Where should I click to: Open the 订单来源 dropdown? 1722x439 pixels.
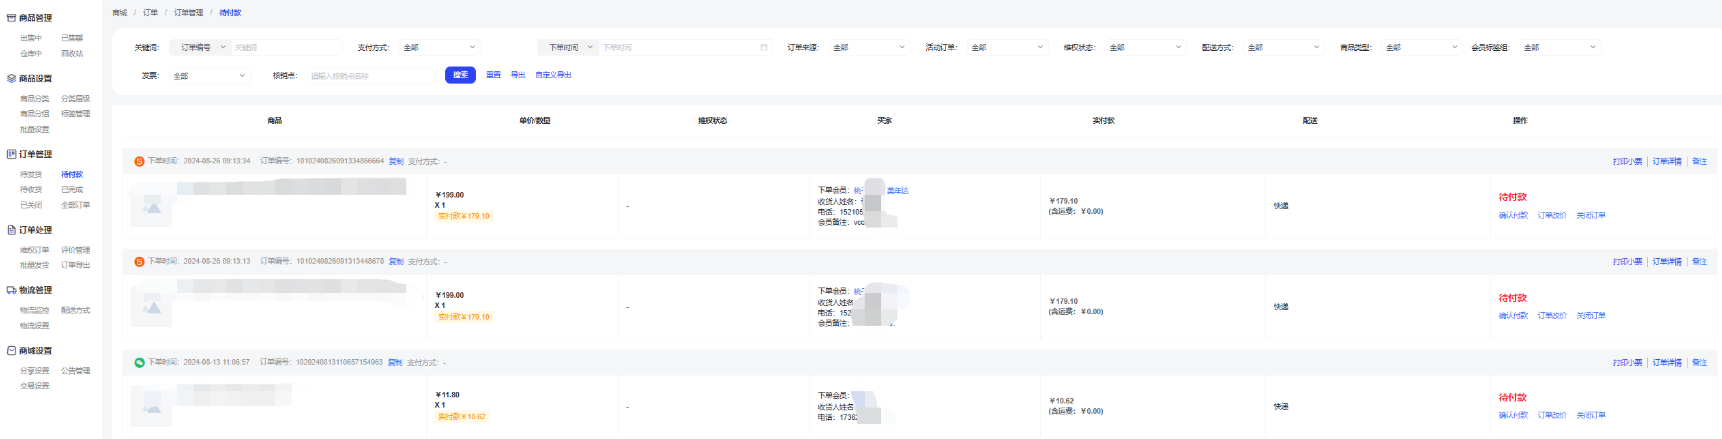(x=868, y=47)
